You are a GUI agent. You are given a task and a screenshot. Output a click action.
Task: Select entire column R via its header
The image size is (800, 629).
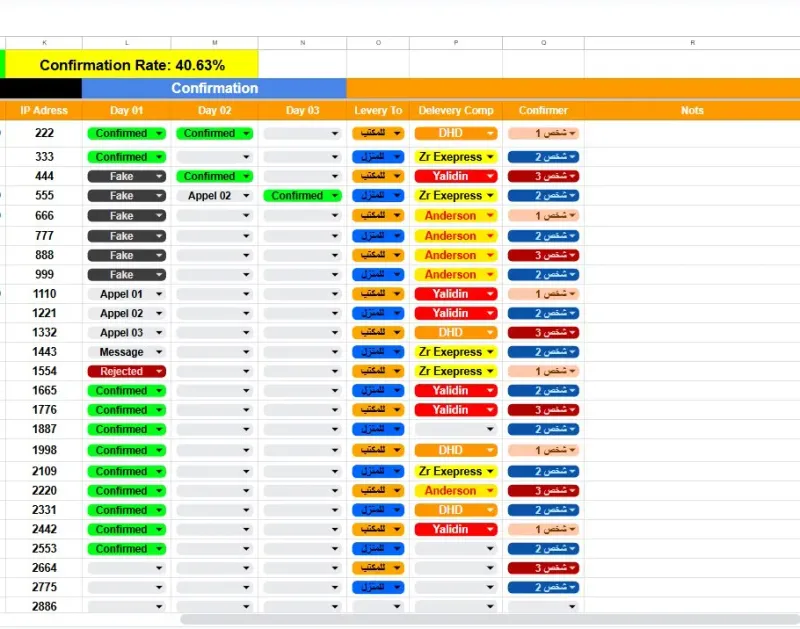(x=692, y=43)
